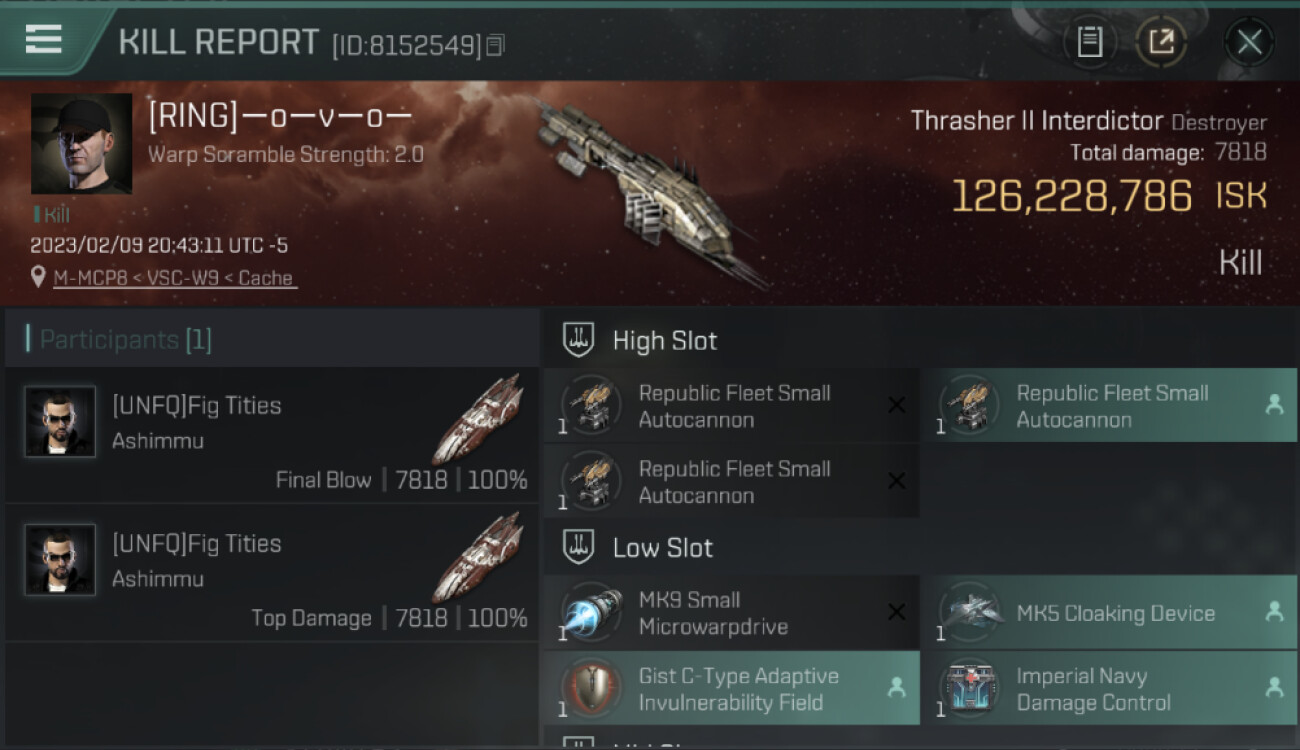Open Fig Tities Top Damage entry

pyautogui.click(x=272, y=573)
